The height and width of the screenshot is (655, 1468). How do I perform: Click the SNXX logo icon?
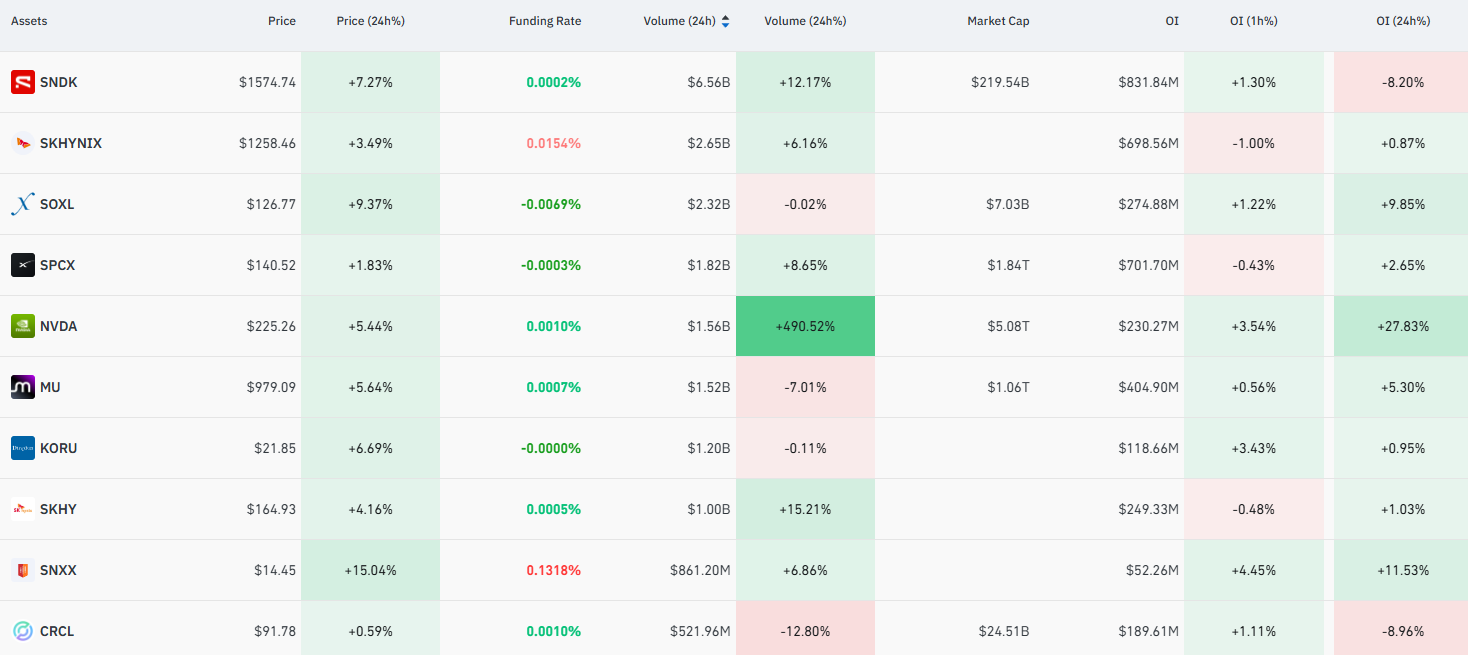point(23,570)
